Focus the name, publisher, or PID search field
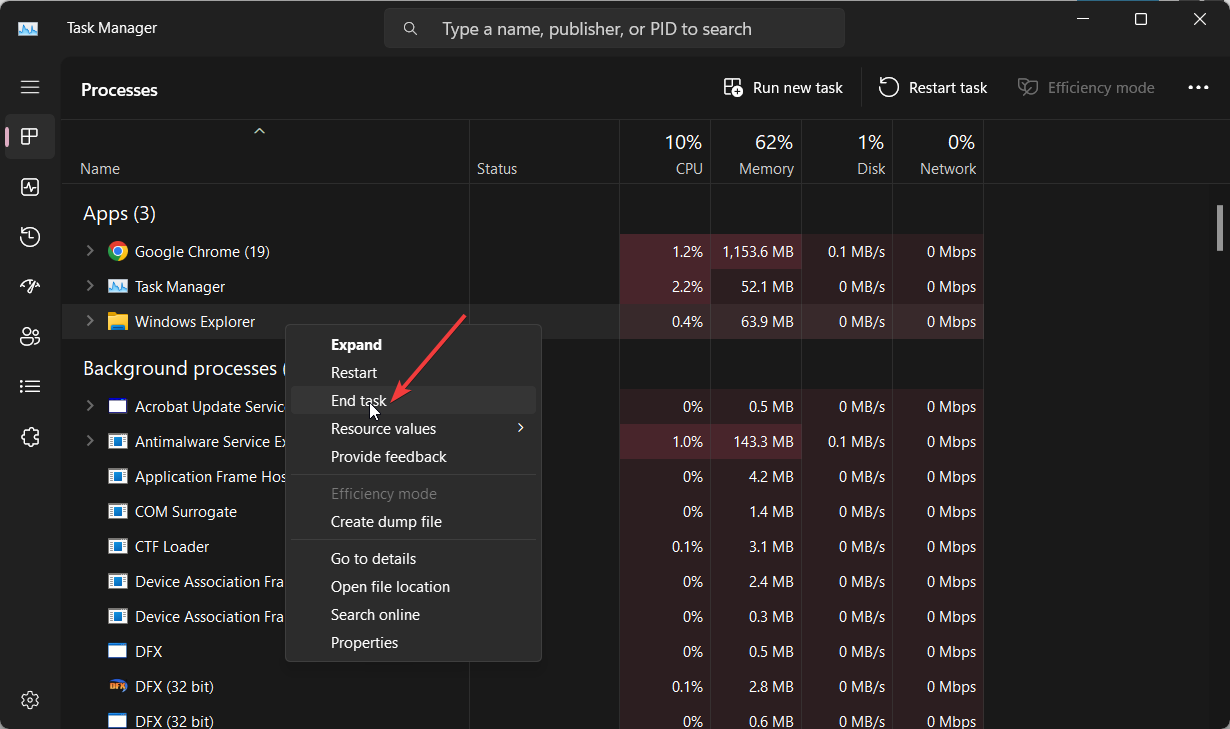The image size is (1230, 729). pos(614,29)
